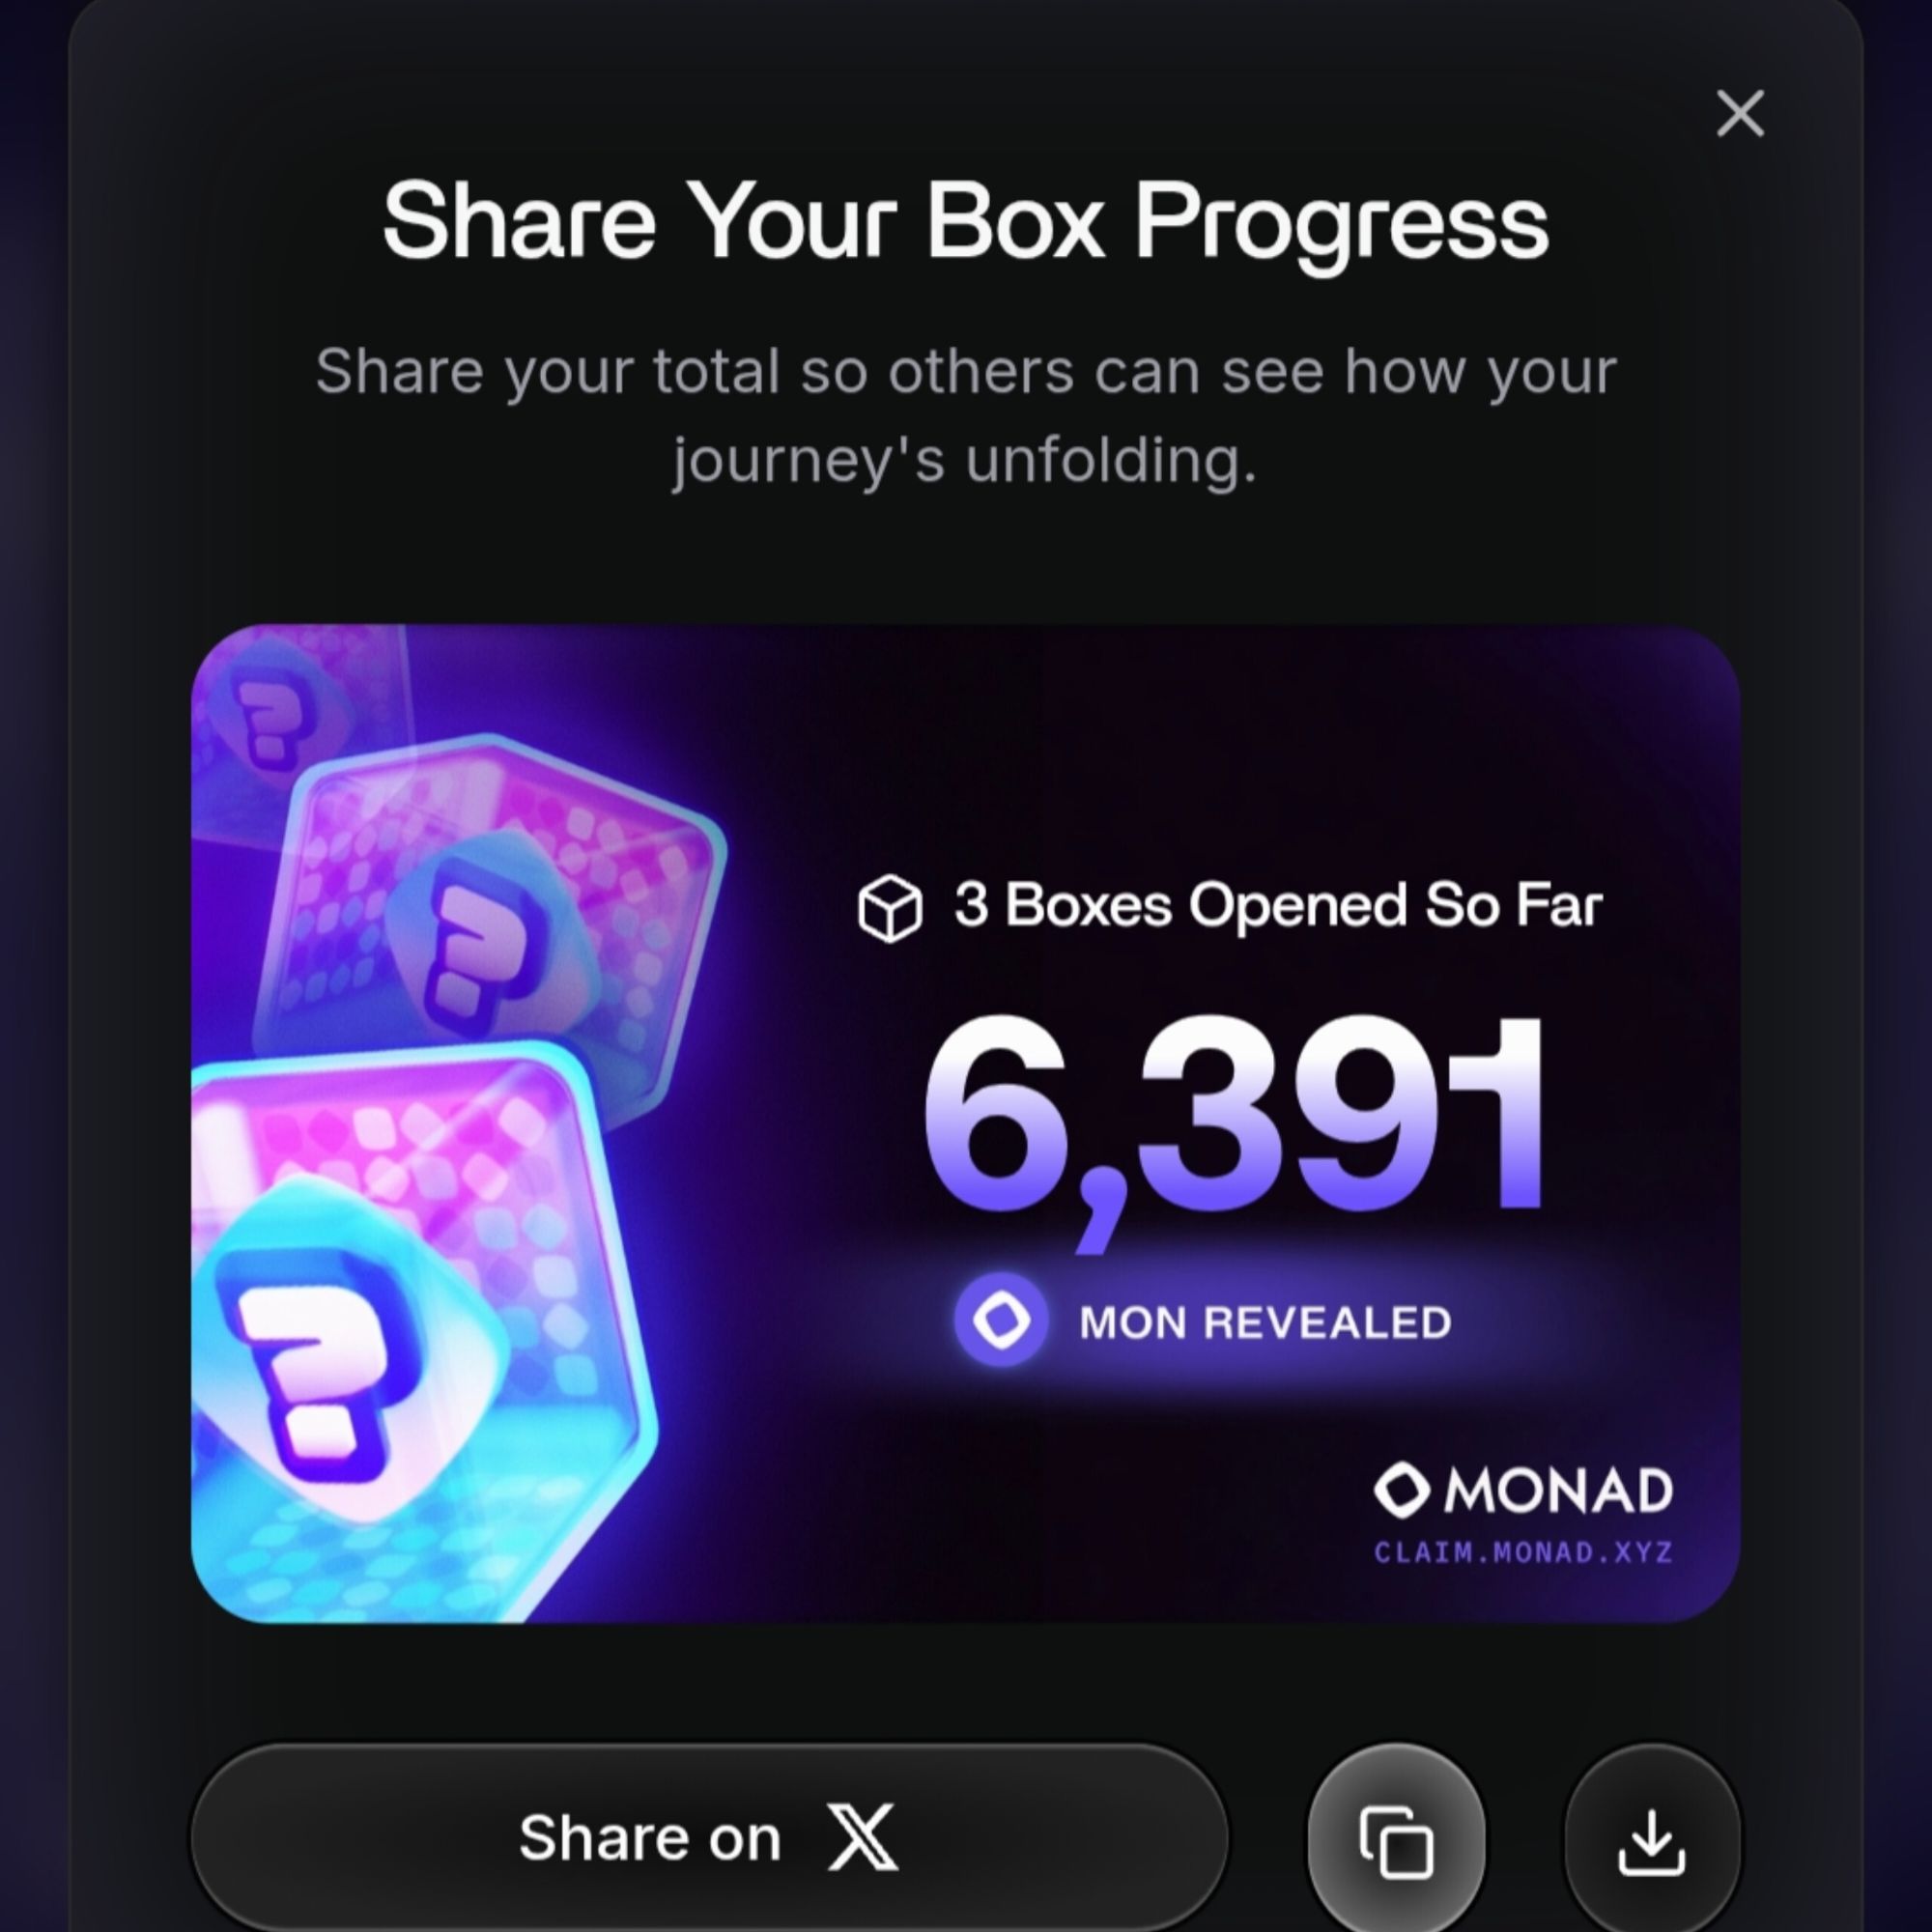Click the Monad diamond logo
The width and height of the screenshot is (1932, 1932).
click(x=1401, y=1490)
